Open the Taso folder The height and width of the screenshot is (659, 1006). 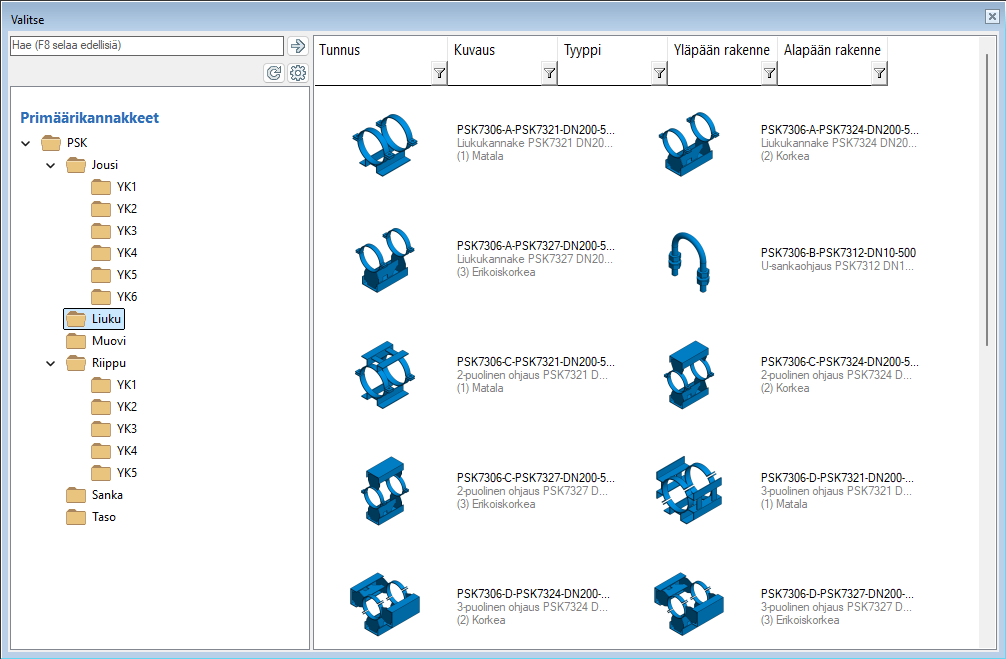tap(104, 517)
